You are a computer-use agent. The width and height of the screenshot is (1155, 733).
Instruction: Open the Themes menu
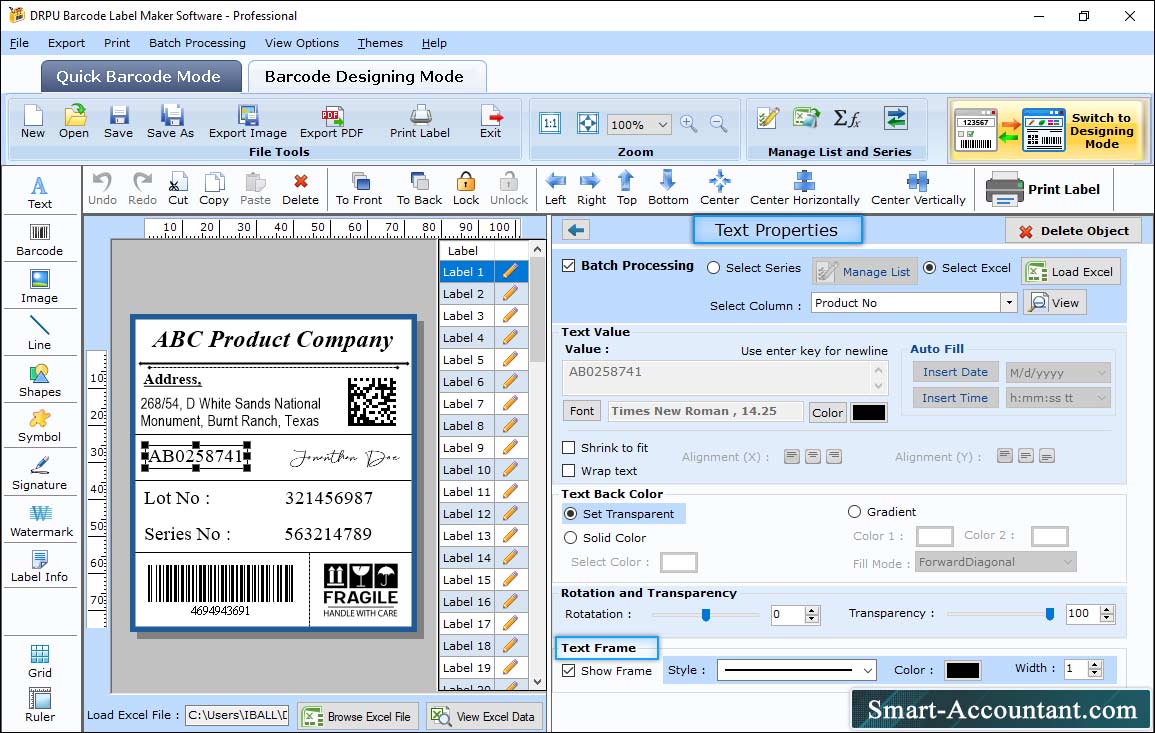[380, 43]
